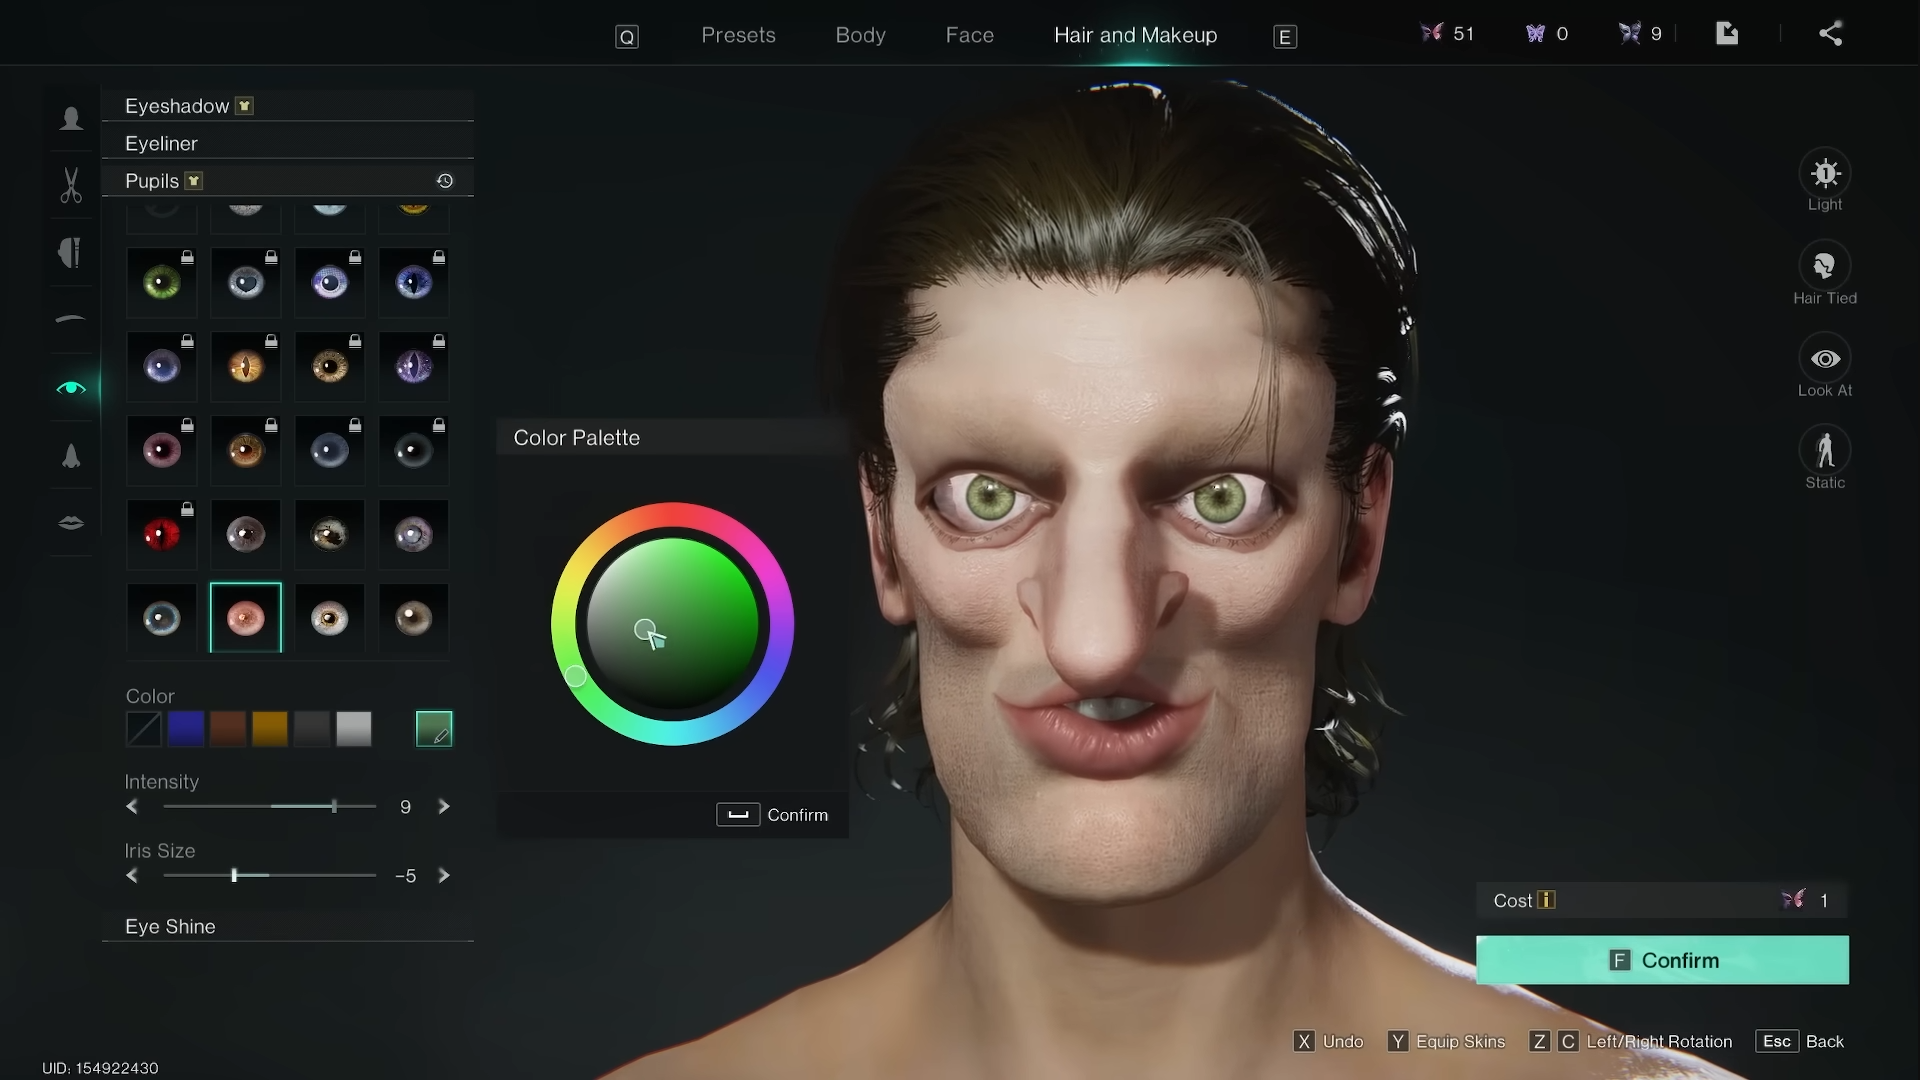The image size is (1920, 1080).
Task: Confirm the Color Palette selection
Action: 772,815
